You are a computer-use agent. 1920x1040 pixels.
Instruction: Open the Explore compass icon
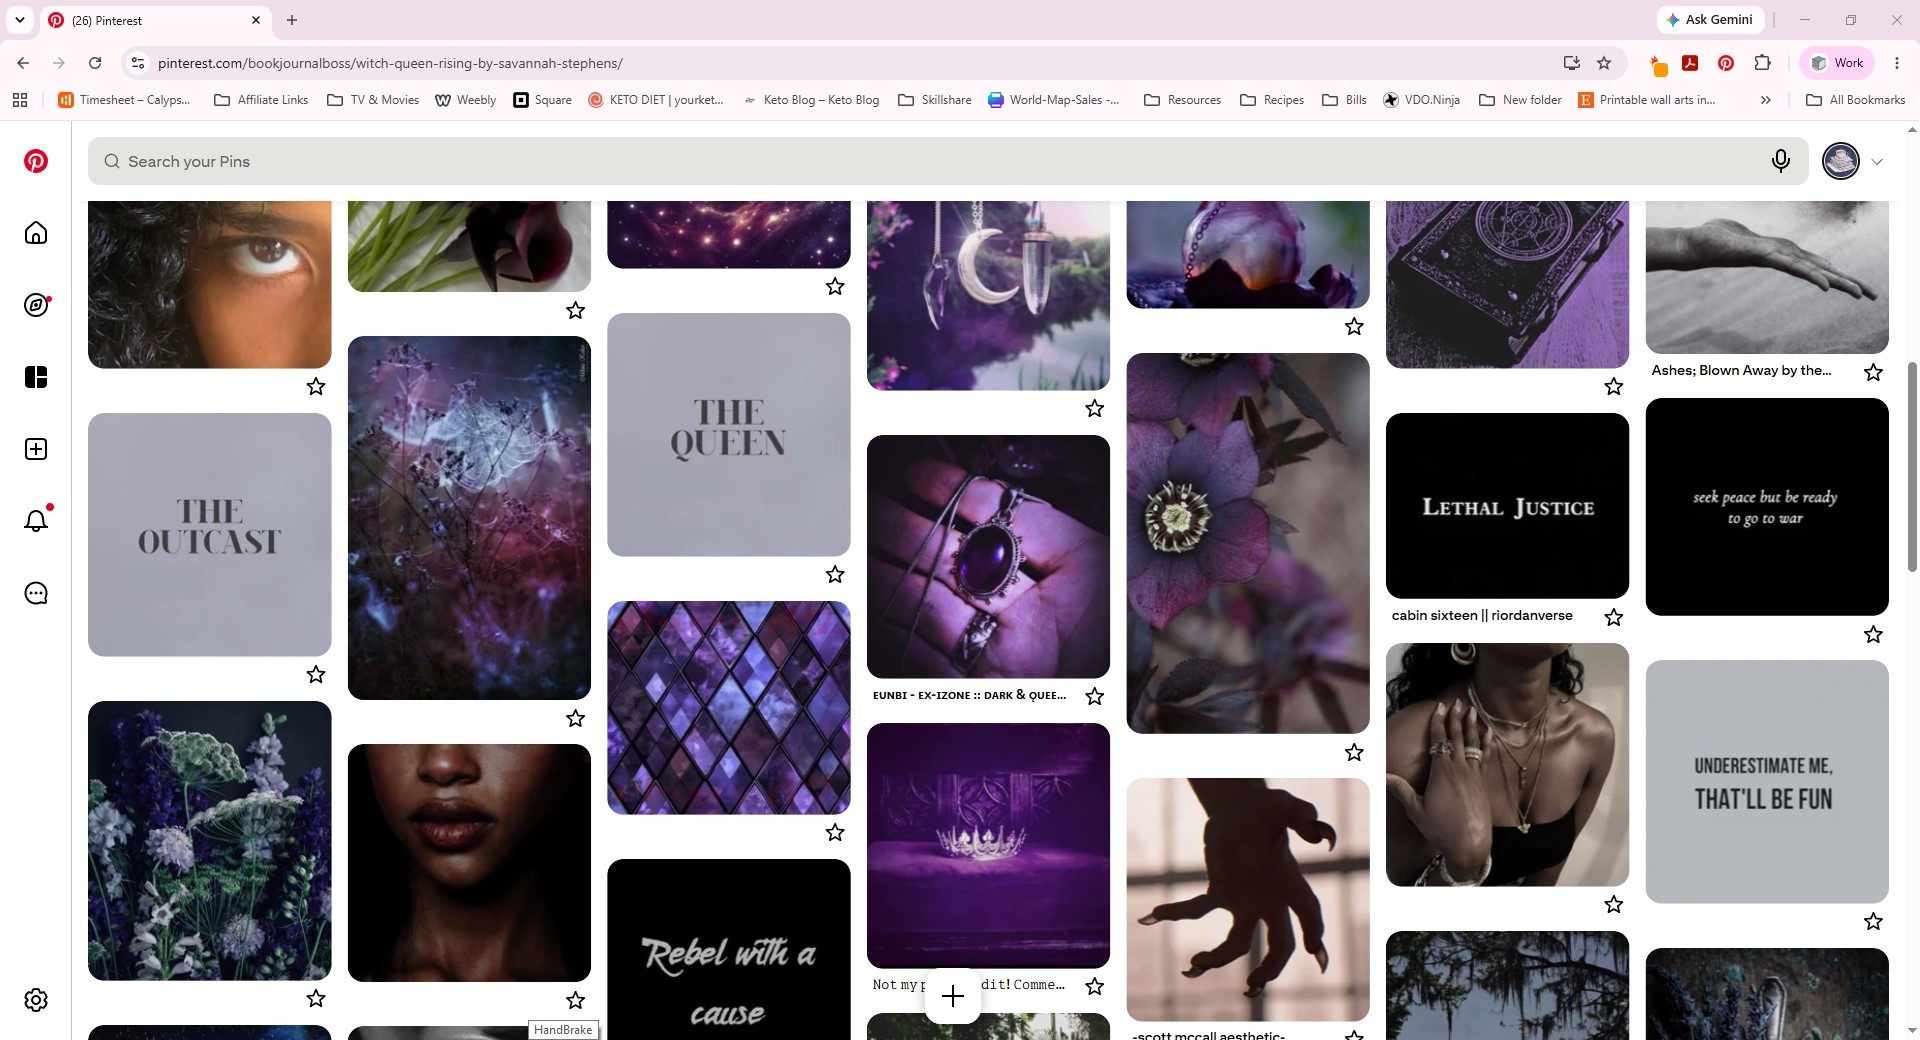click(x=36, y=305)
